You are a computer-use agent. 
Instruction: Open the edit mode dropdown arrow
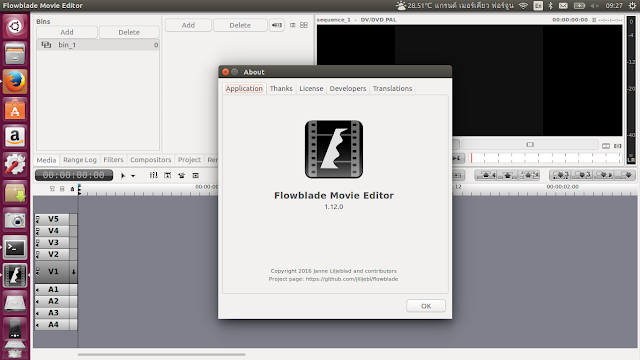click(133, 176)
